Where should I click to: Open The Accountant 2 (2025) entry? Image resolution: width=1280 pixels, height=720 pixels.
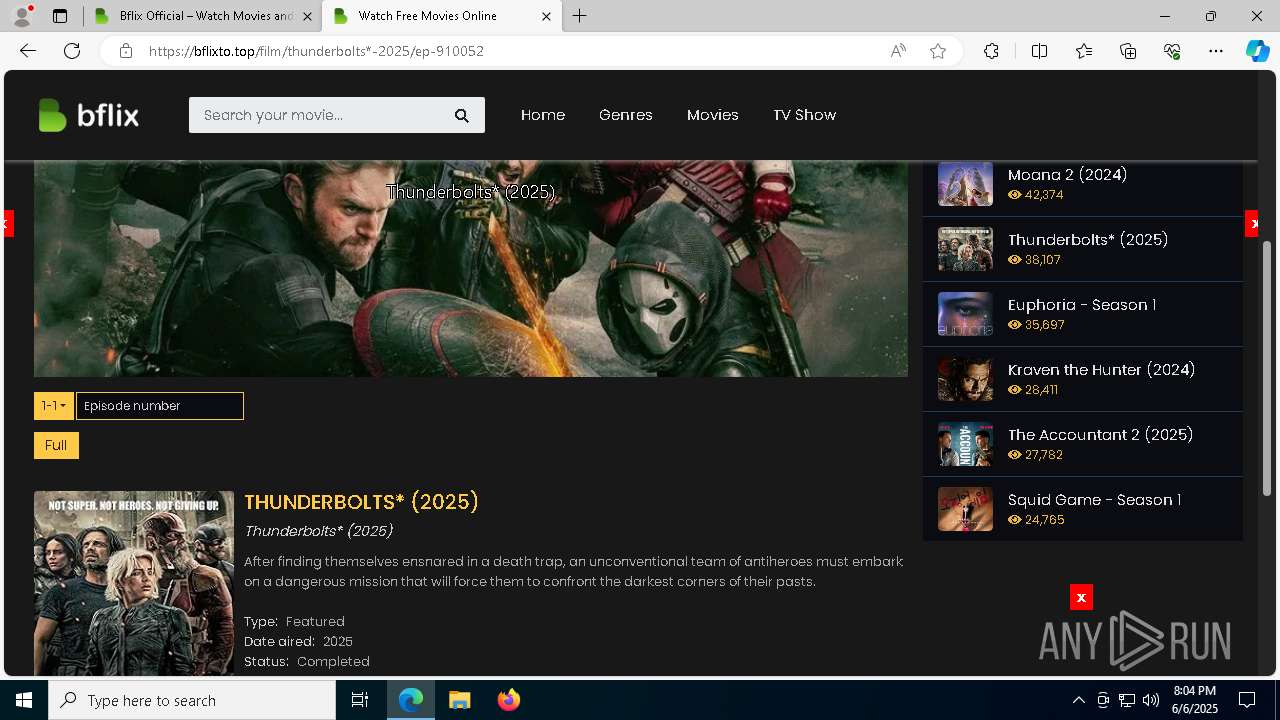(x=1100, y=435)
